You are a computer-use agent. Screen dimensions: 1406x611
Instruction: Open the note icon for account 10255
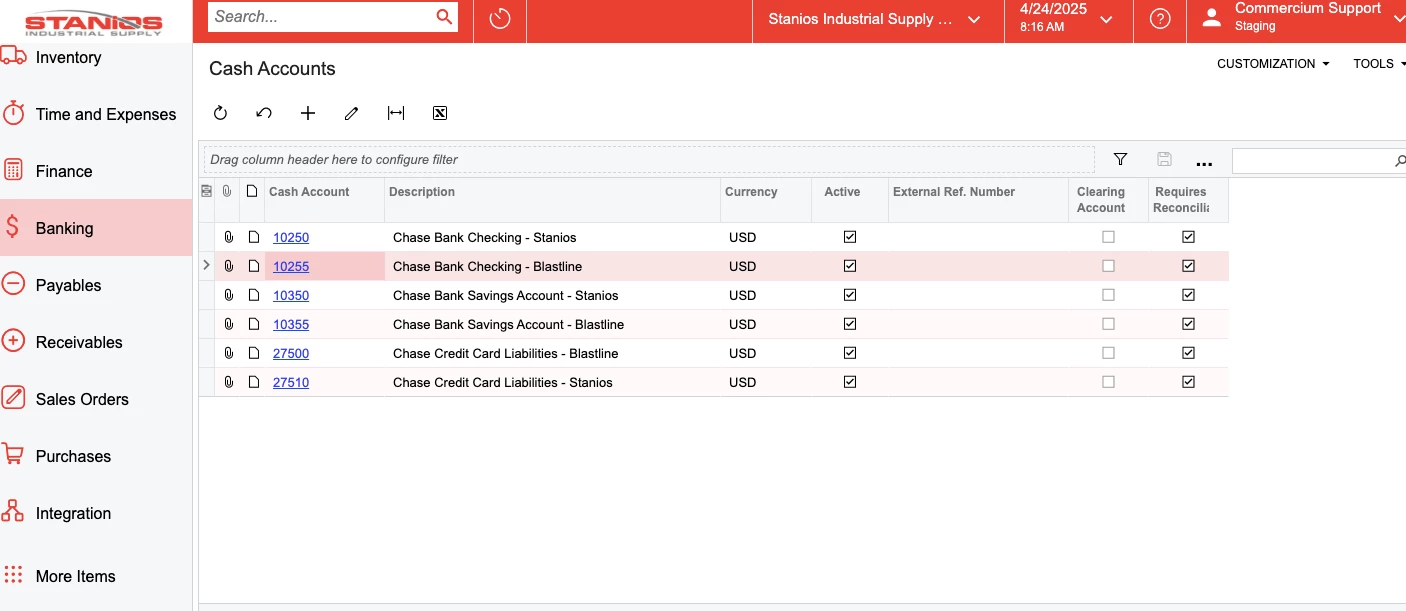pos(253,266)
